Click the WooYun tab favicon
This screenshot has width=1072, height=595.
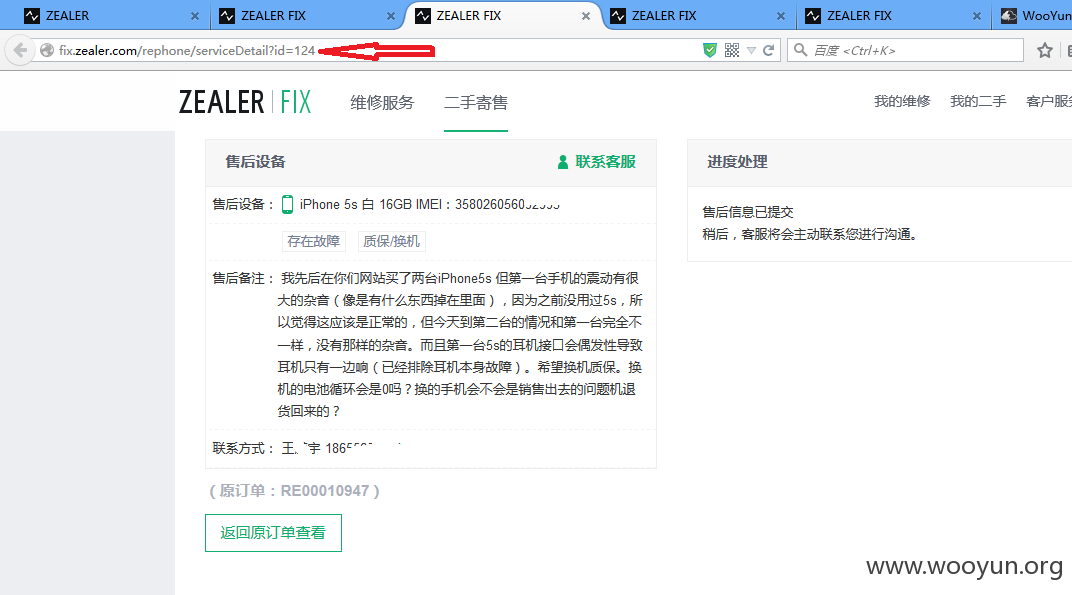point(1008,16)
